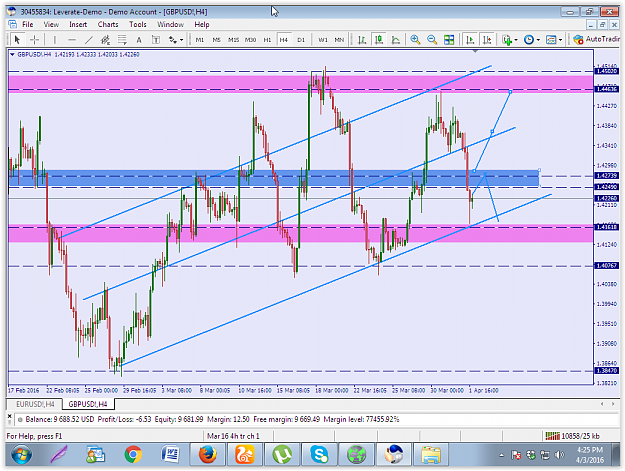Open the Insert menu

point(78,24)
